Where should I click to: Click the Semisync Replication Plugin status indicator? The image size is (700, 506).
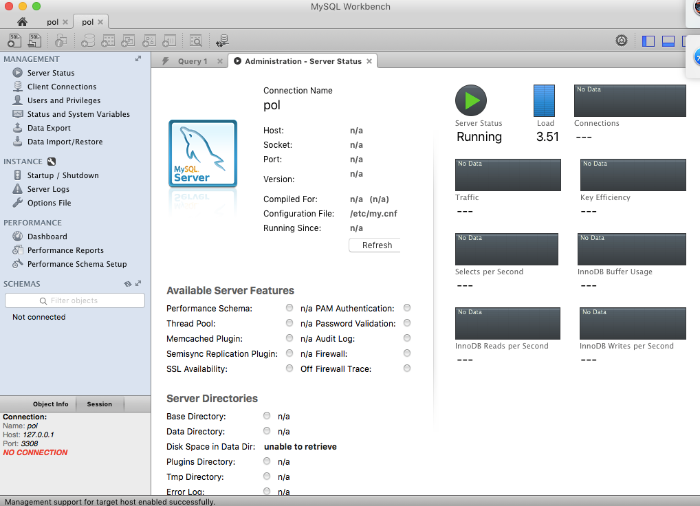click(x=289, y=353)
